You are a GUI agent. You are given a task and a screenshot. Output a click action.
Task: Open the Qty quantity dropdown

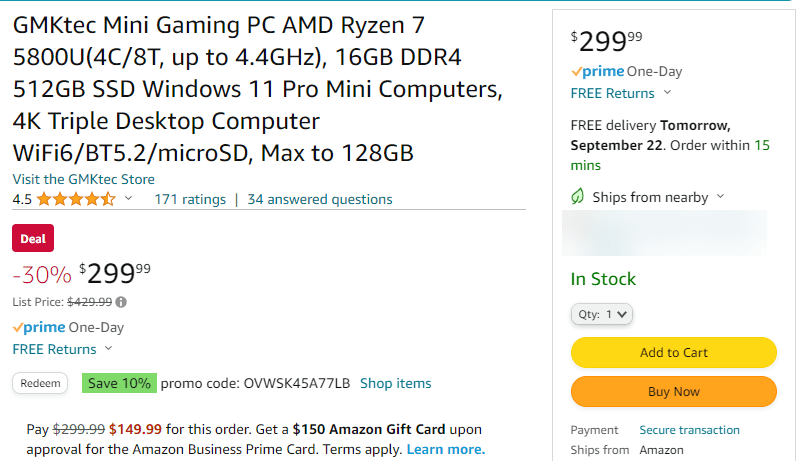[603, 314]
